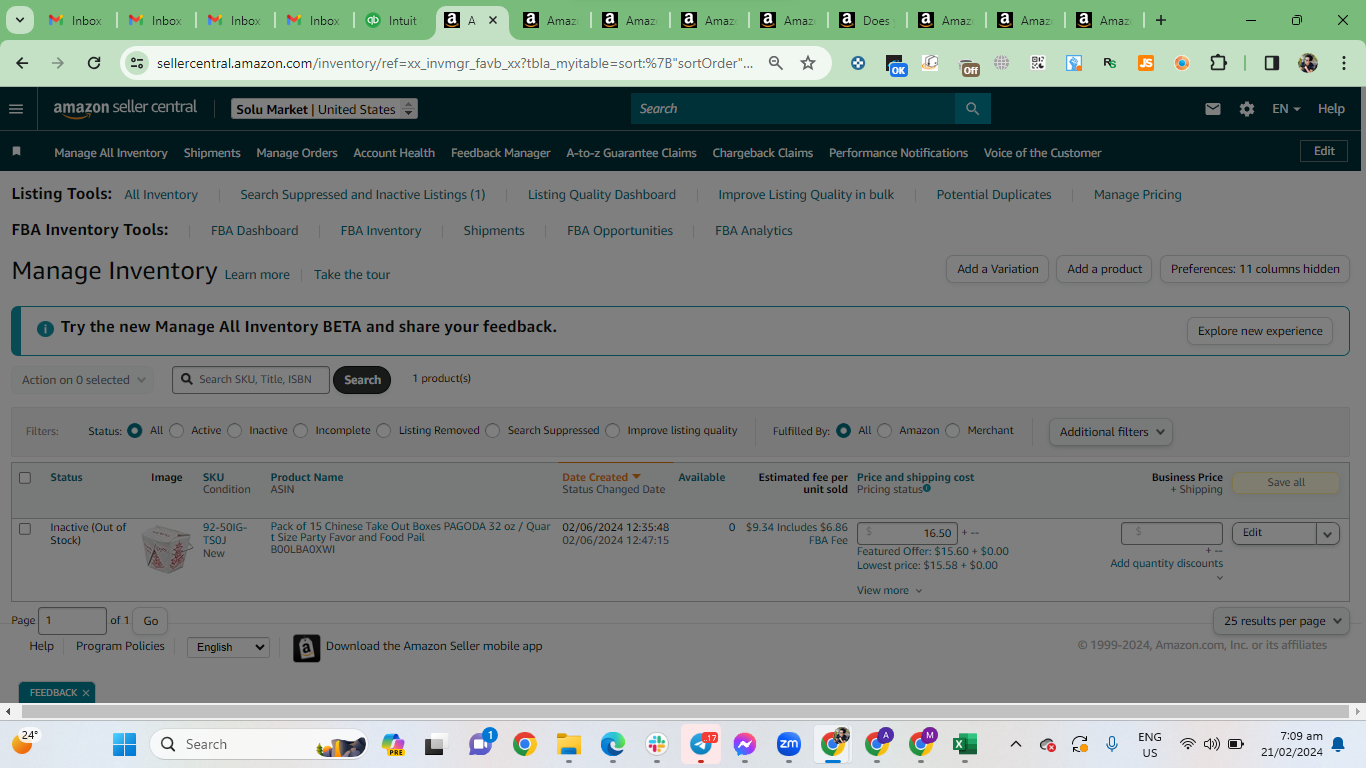Open the Solu Market United States account switcher

(x=324, y=109)
